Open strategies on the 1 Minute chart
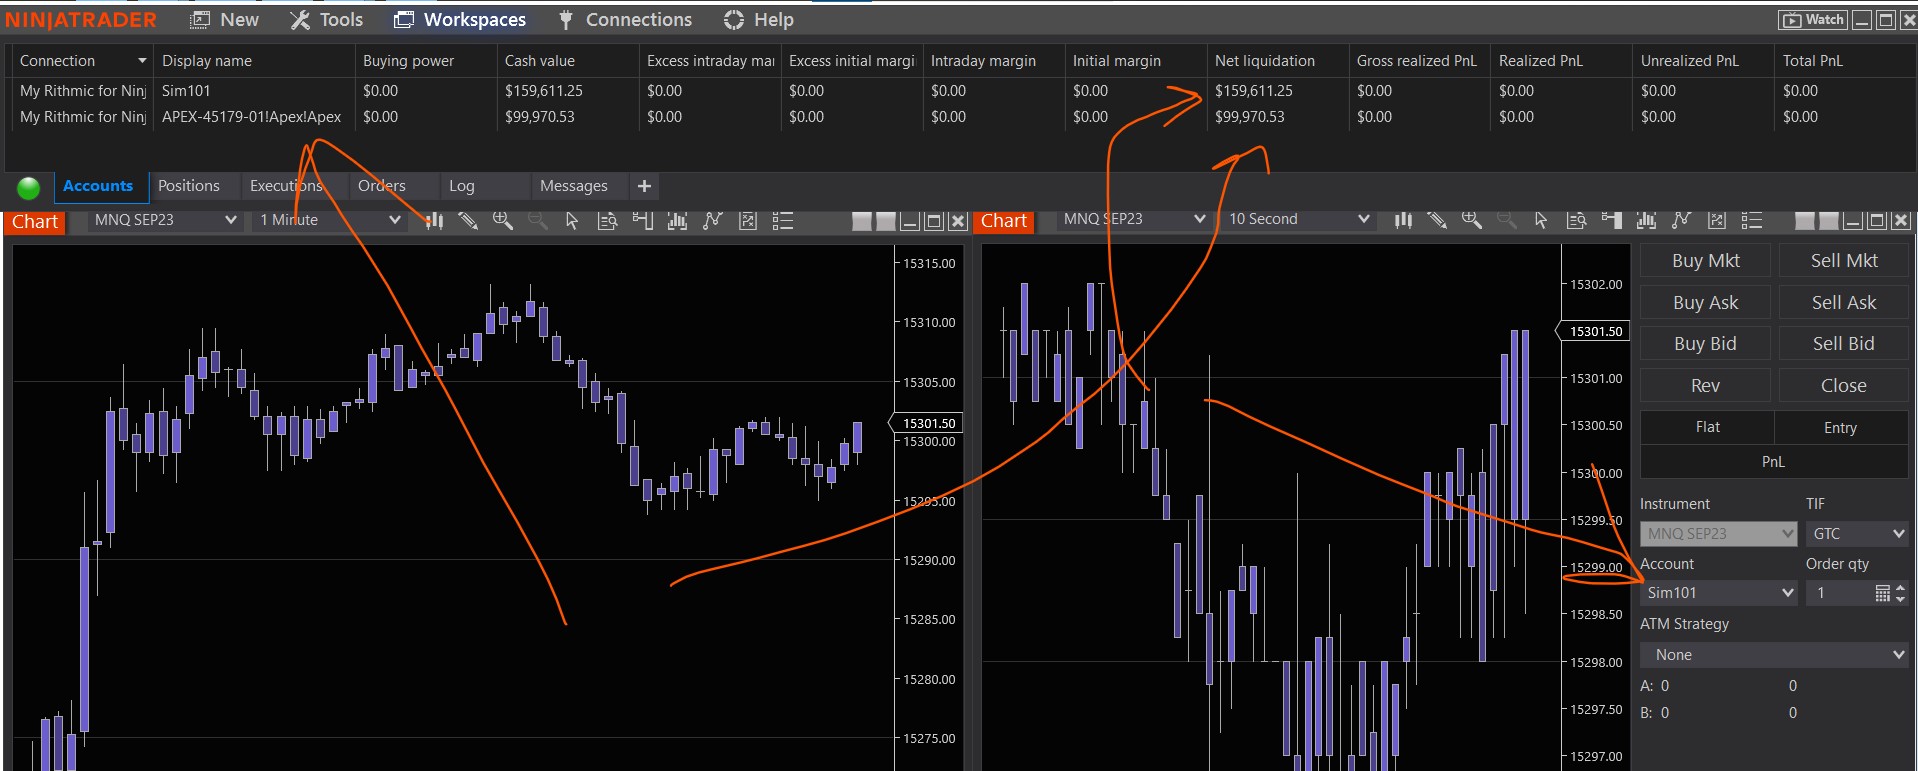 [x=712, y=220]
